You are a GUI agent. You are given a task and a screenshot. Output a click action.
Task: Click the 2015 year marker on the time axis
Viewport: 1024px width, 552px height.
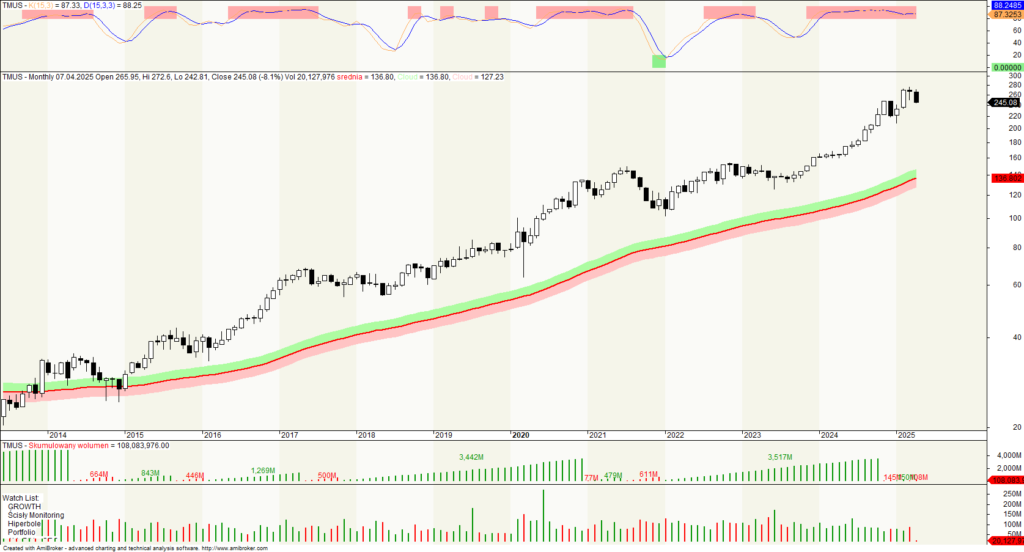pos(134,435)
